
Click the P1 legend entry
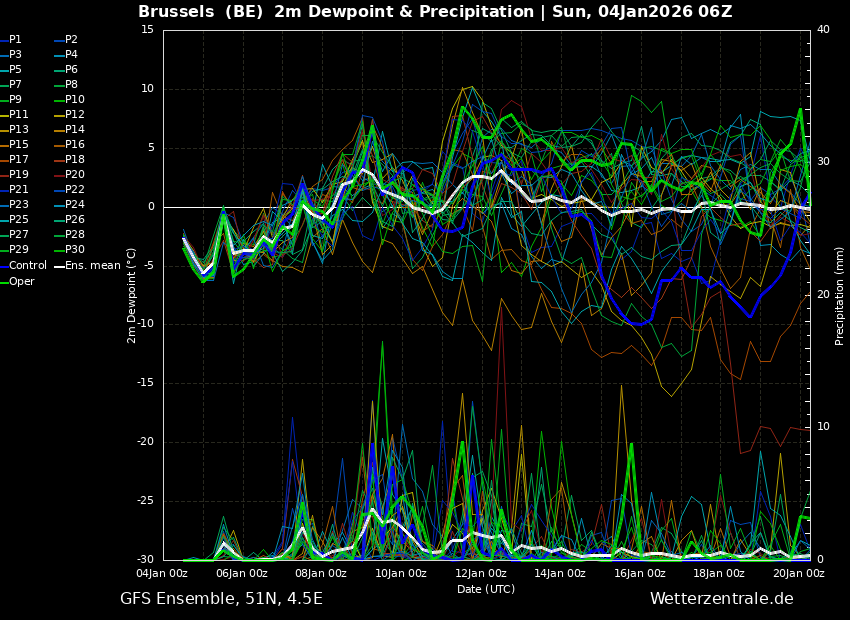(x=11, y=40)
